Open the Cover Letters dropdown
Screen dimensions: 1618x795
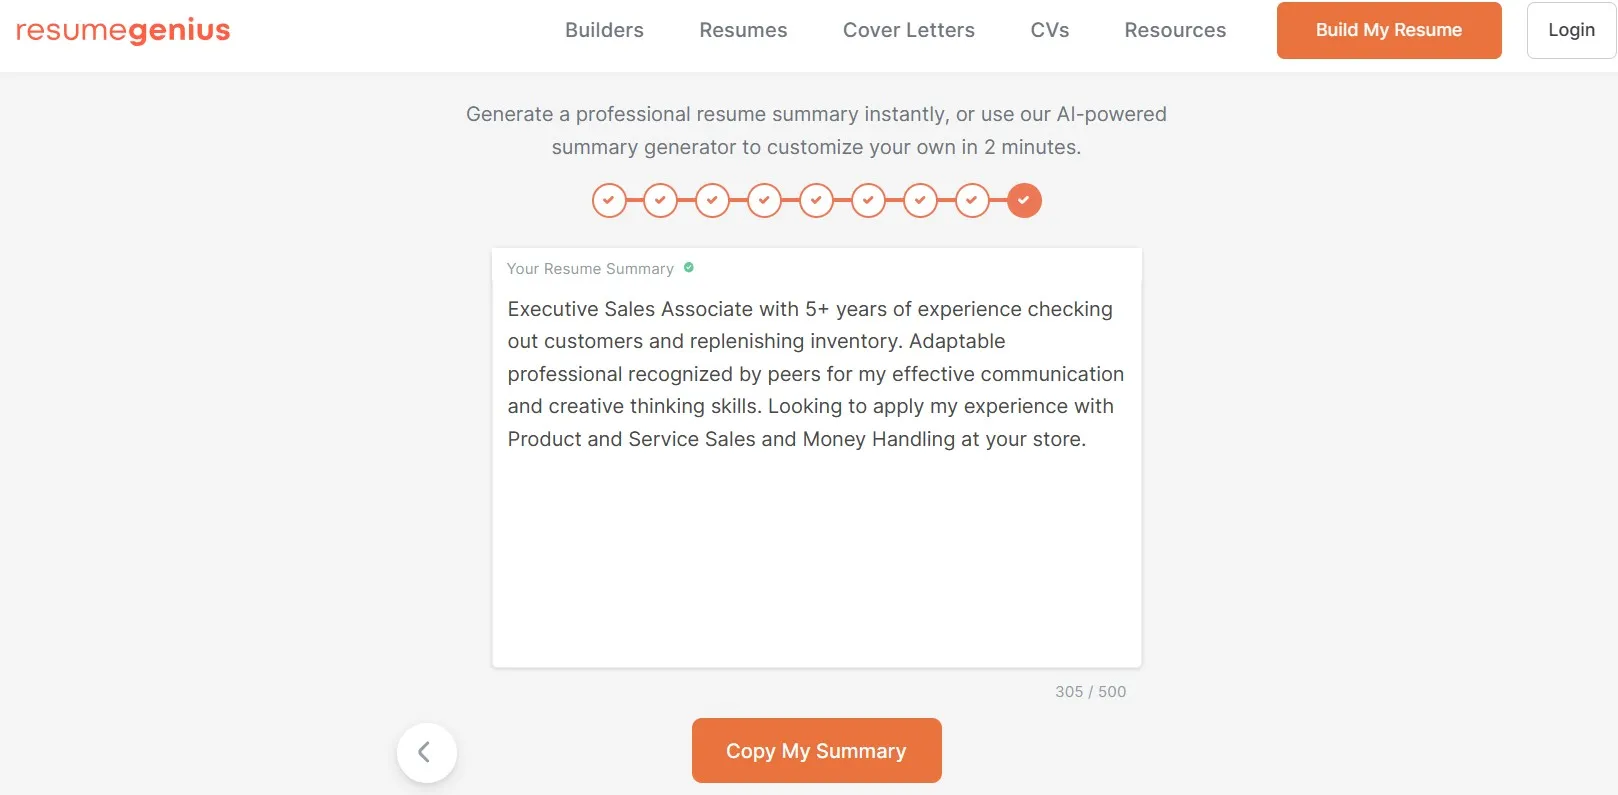tap(908, 30)
